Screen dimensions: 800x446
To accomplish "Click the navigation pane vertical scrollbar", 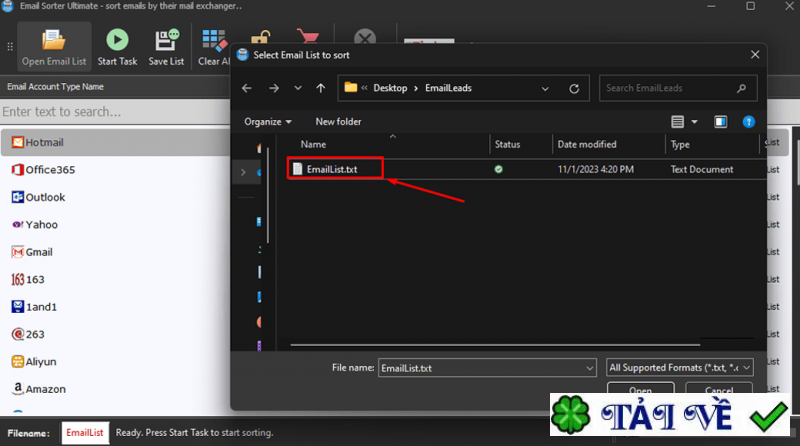I will pos(268,194).
